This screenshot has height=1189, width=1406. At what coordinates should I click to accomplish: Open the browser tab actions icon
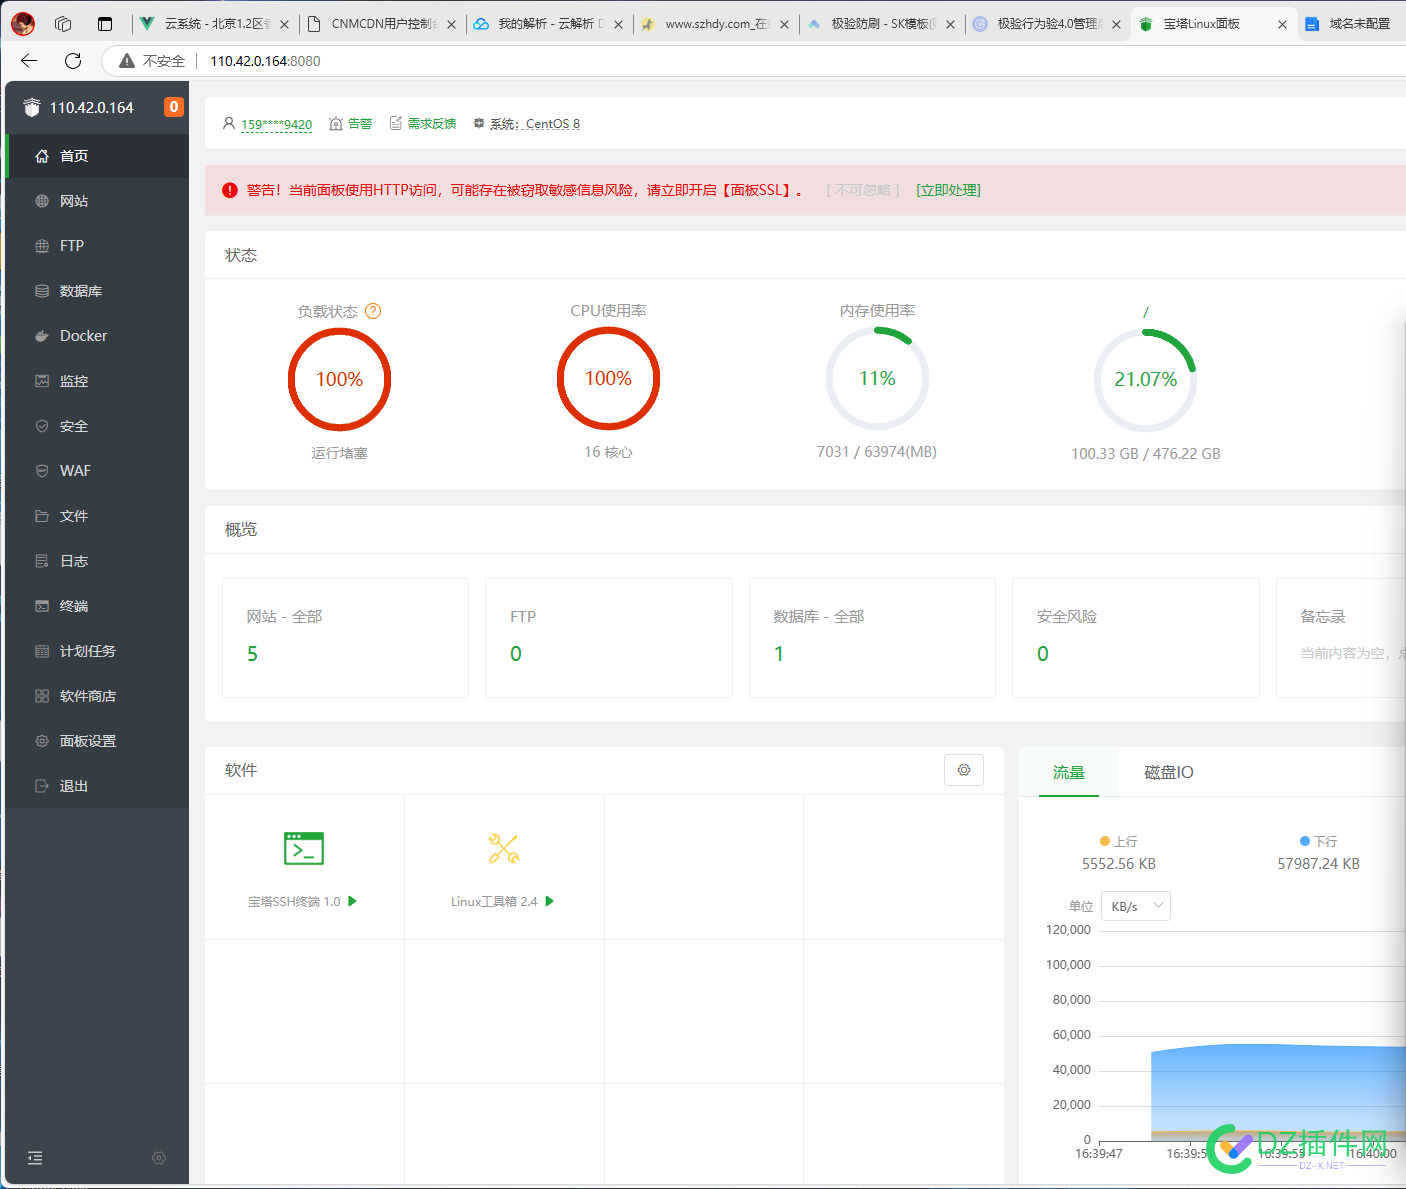(x=105, y=24)
